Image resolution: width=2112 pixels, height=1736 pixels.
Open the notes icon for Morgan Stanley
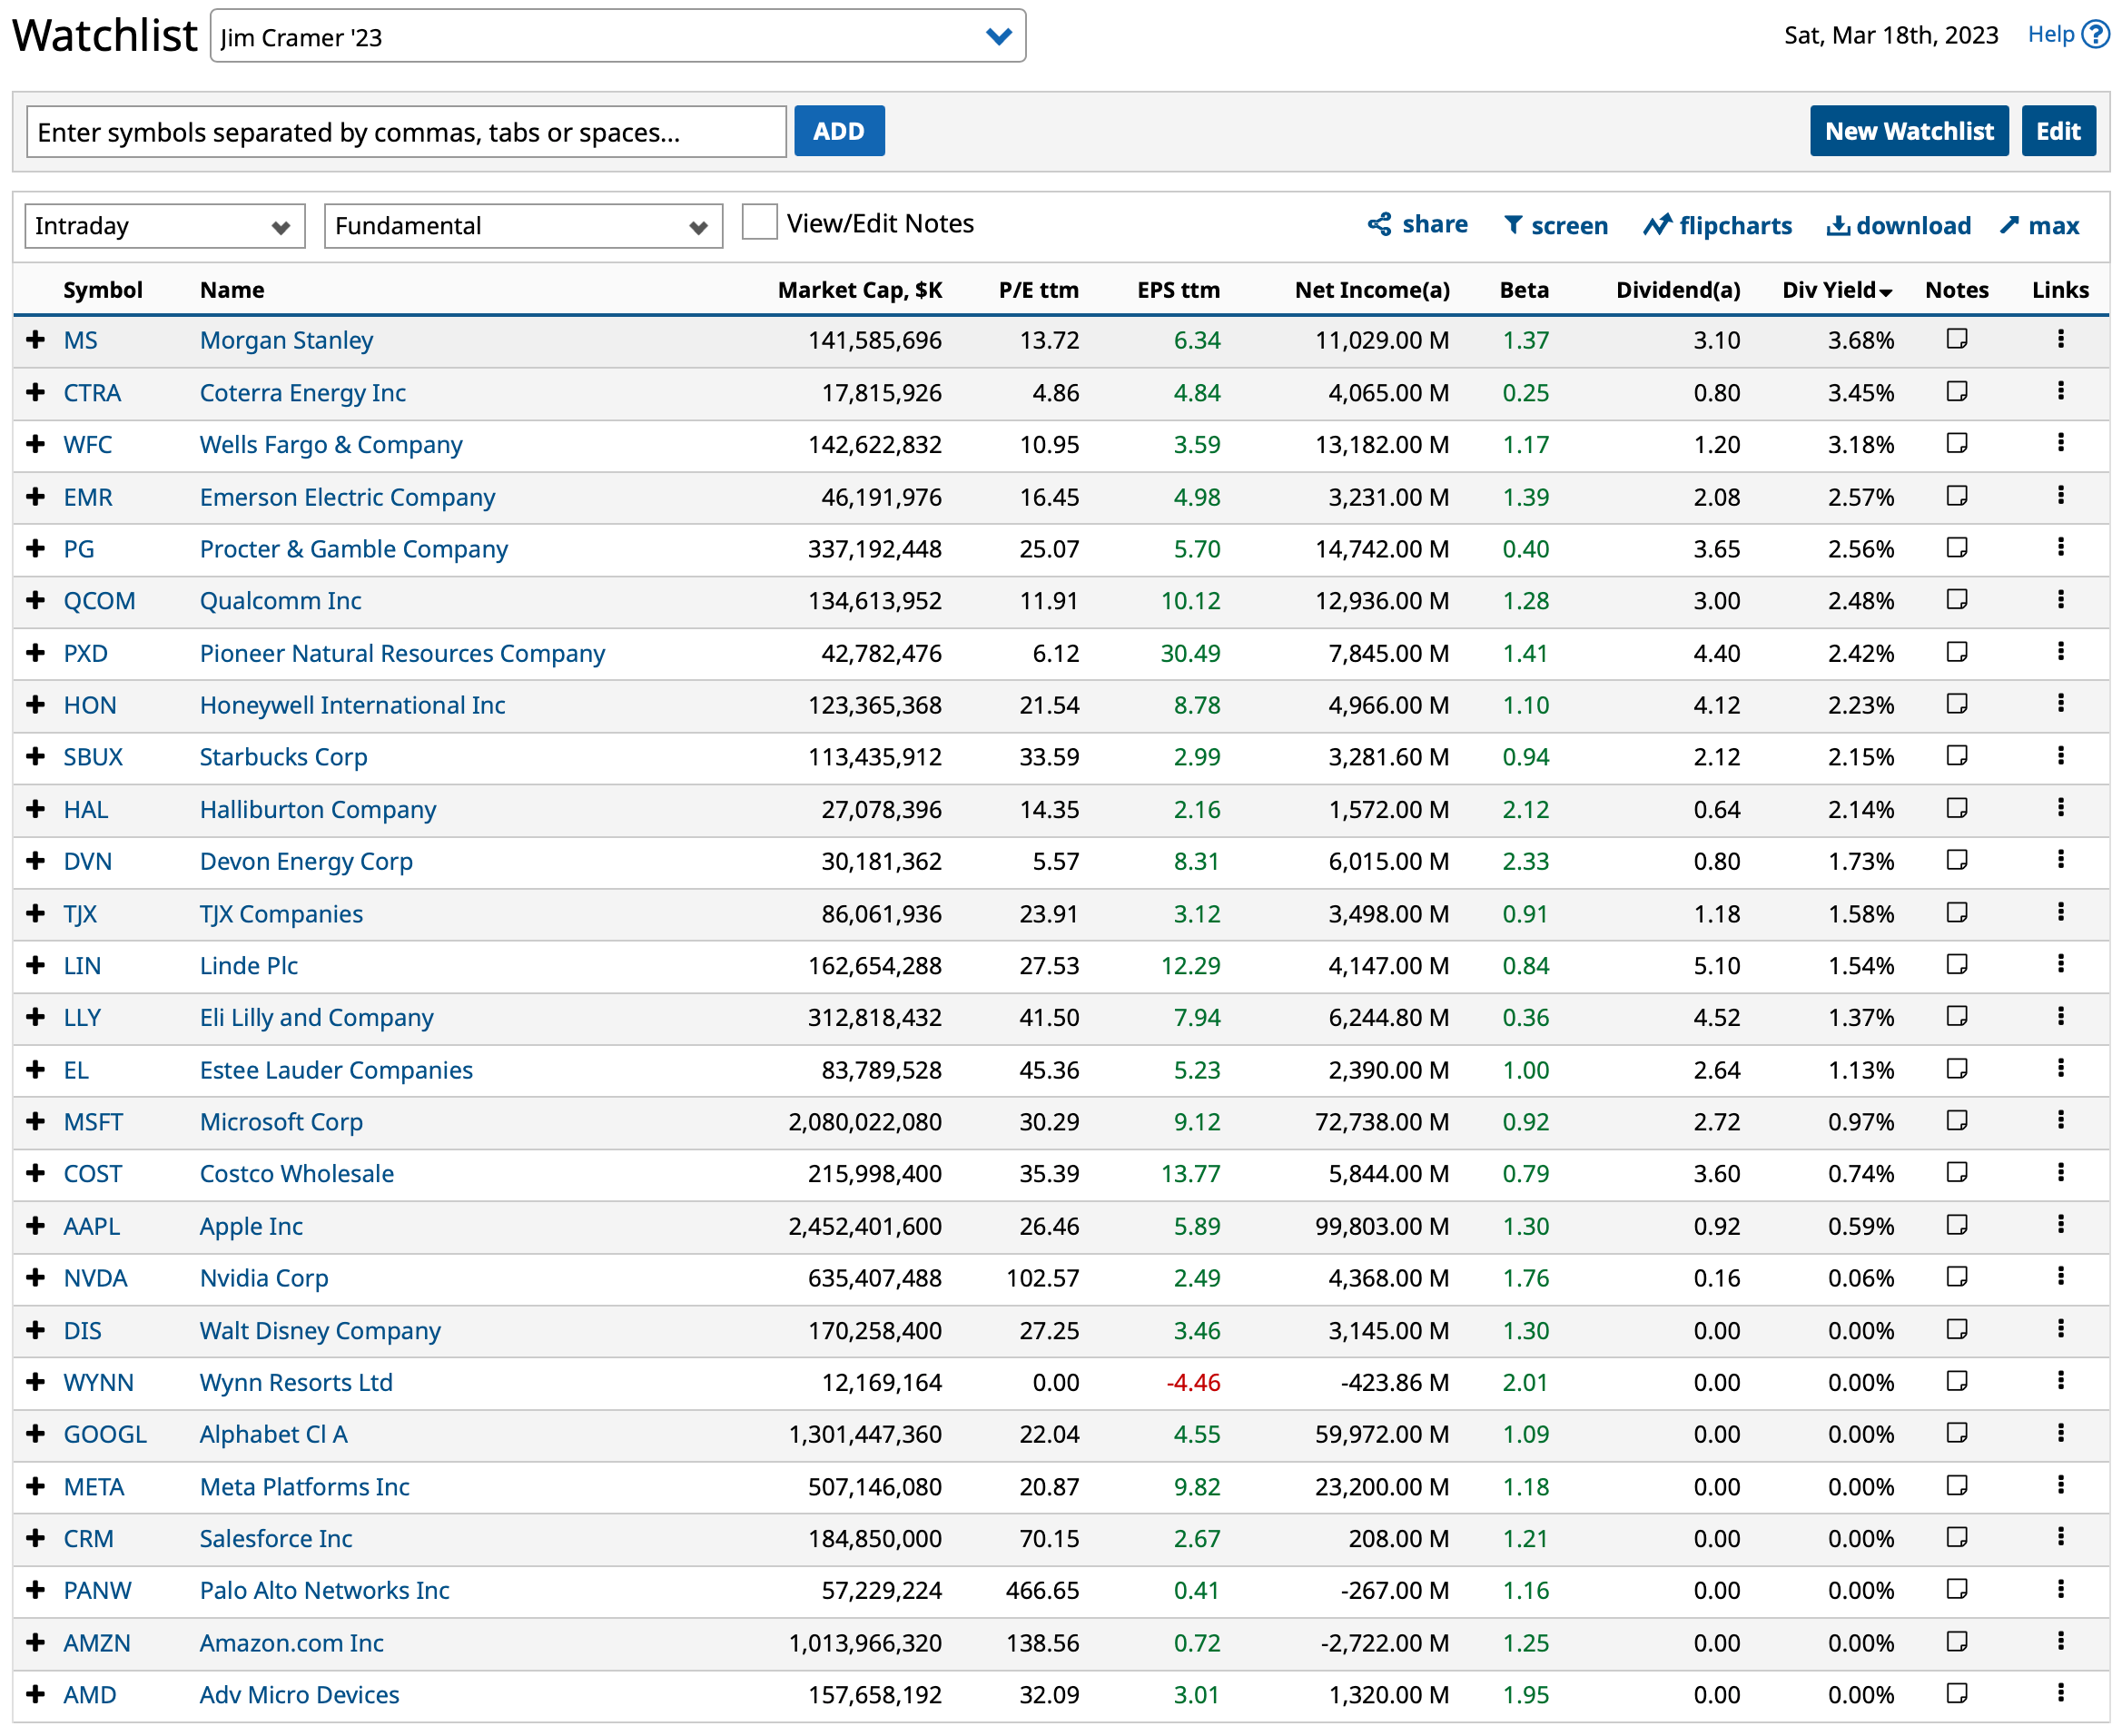point(1956,339)
